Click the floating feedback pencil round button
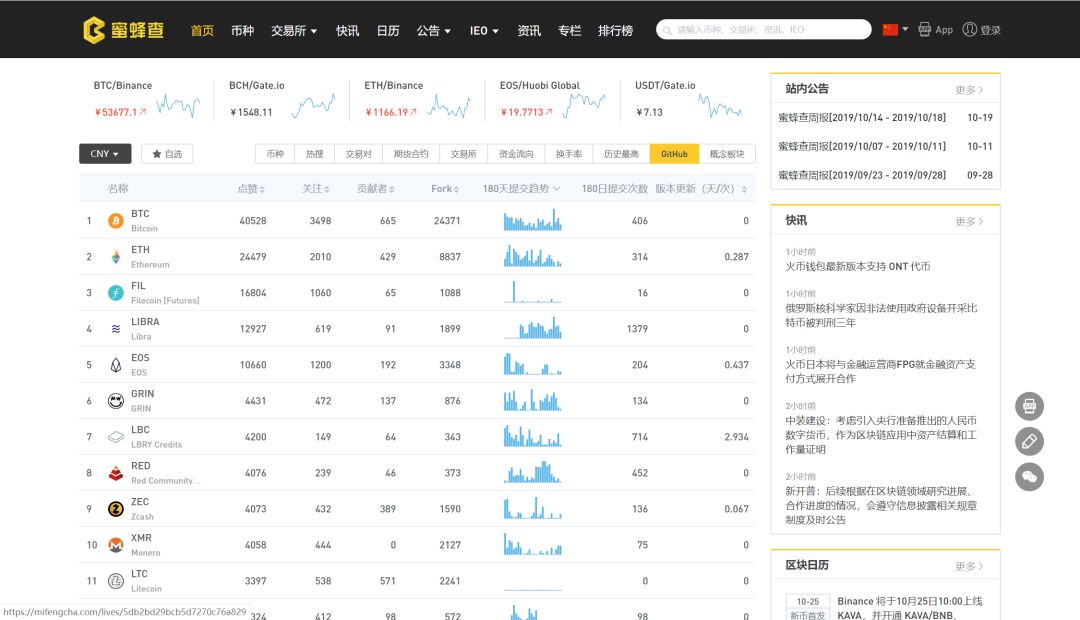 (1029, 441)
